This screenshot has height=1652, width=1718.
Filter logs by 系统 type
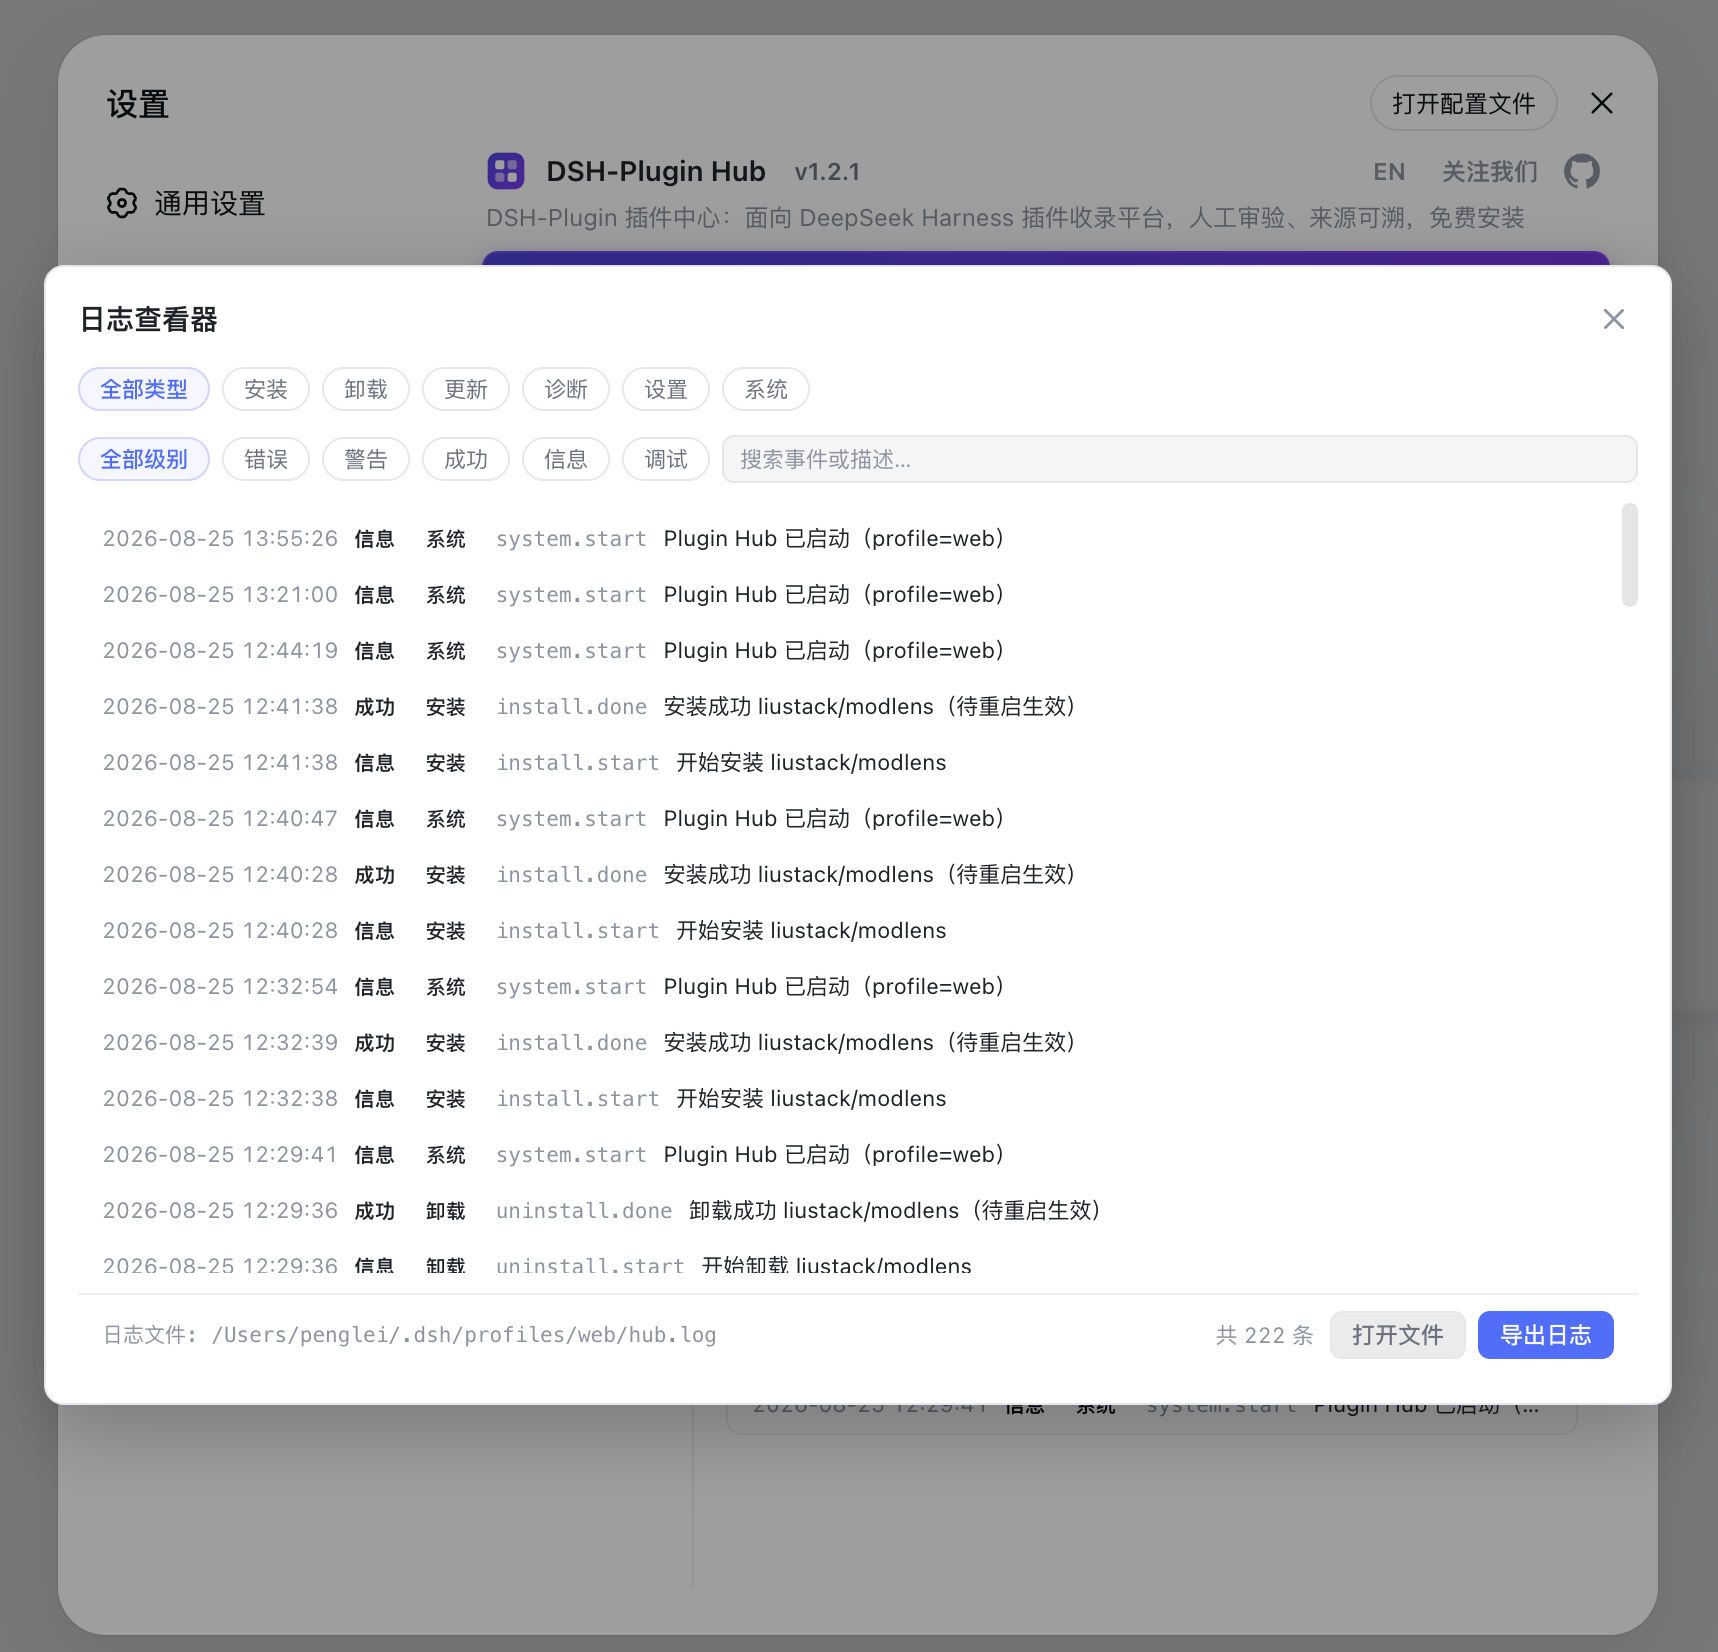coord(766,389)
